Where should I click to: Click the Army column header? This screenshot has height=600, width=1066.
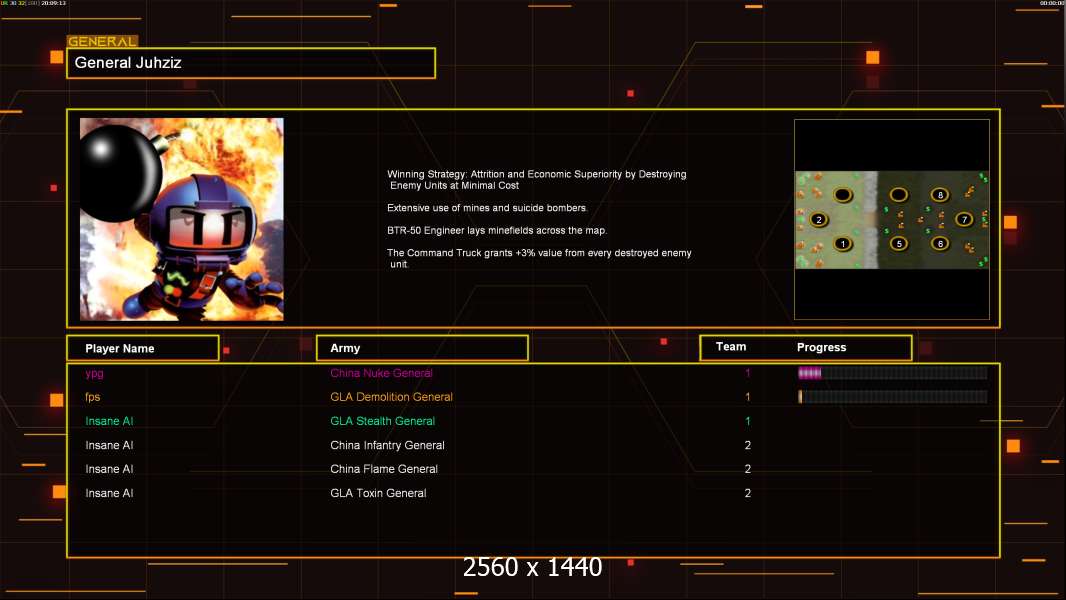[x=422, y=348]
